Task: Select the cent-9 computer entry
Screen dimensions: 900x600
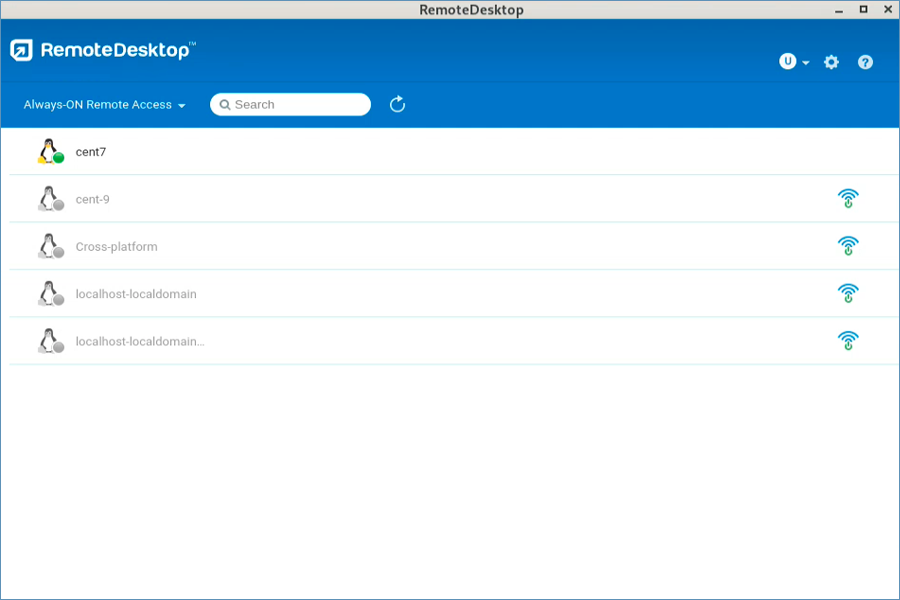Action: [93, 199]
